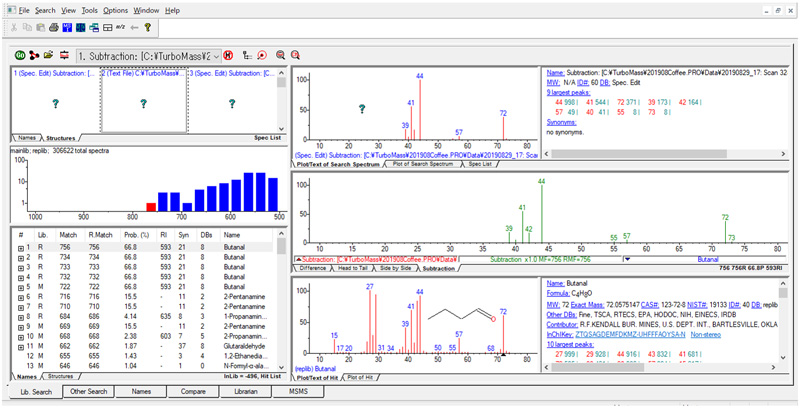The width and height of the screenshot is (800, 410).
Task: Expand hit row 10 2-Propanamin match 668
Action: 21,337
